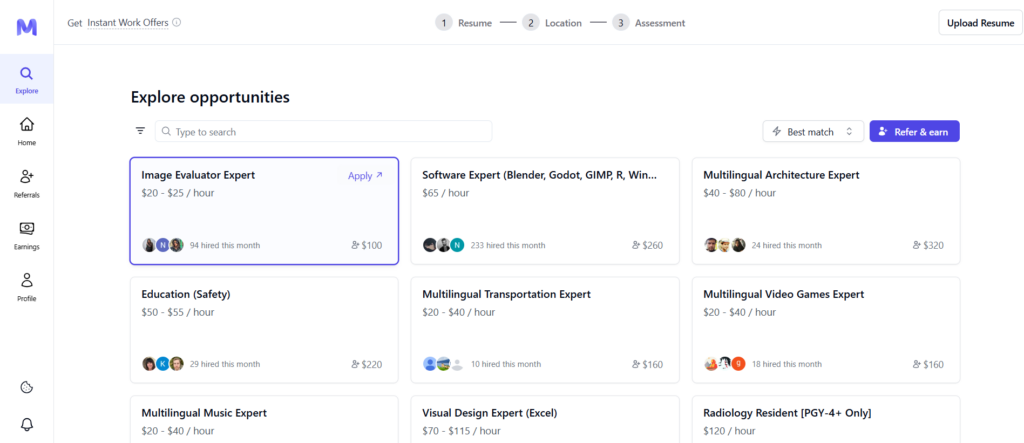Open the filter icon beside search
The width and height of the screenshot is (1024, 443).
tap(140, 131)
